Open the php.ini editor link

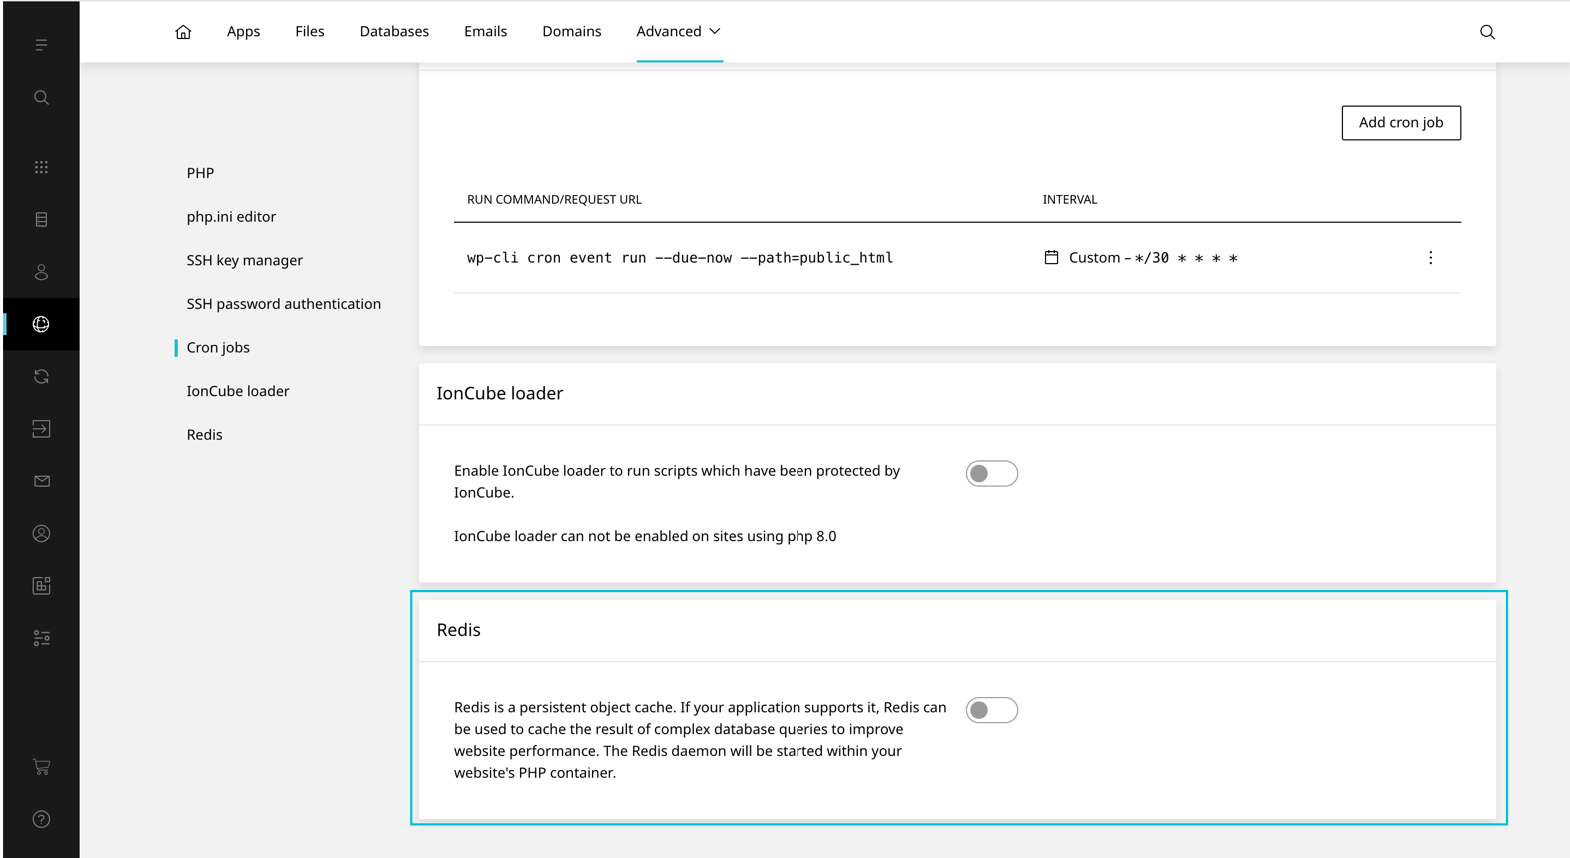point(231,217)
